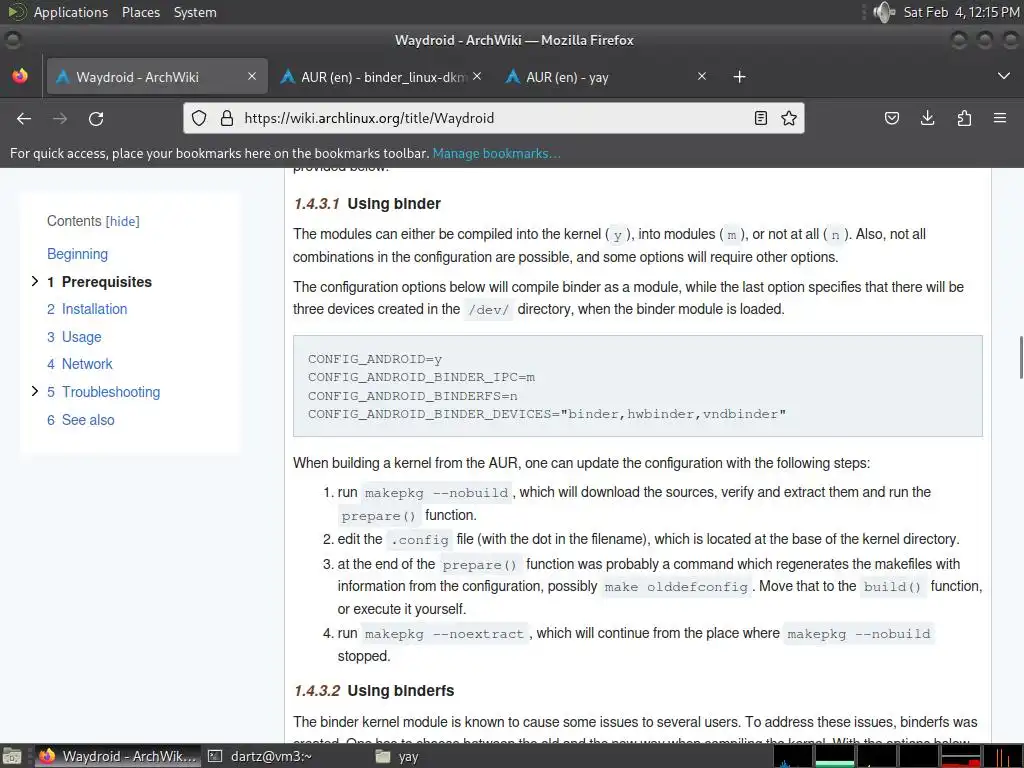Go to 1 Prerequisites section
Screen dimensions: 1024x768
click(99, 282)
